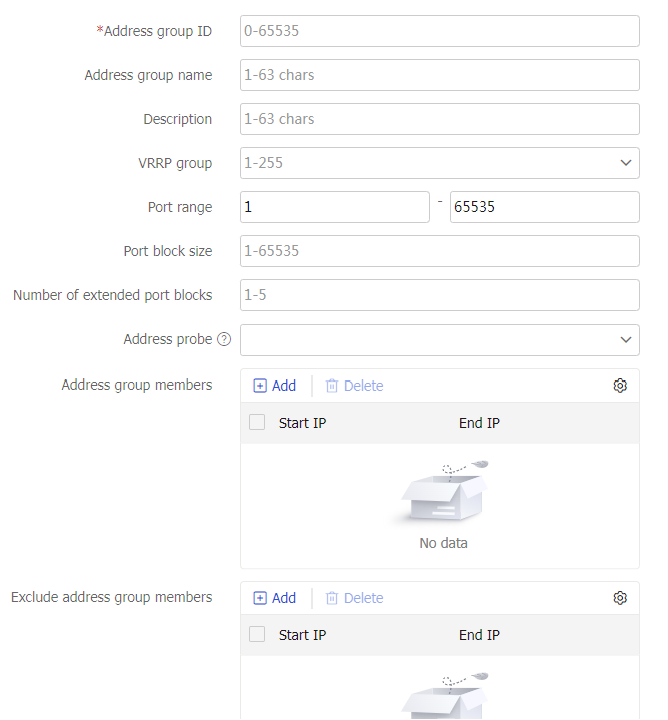
Task: Click the Port range end field
Action: click(544, 207)
